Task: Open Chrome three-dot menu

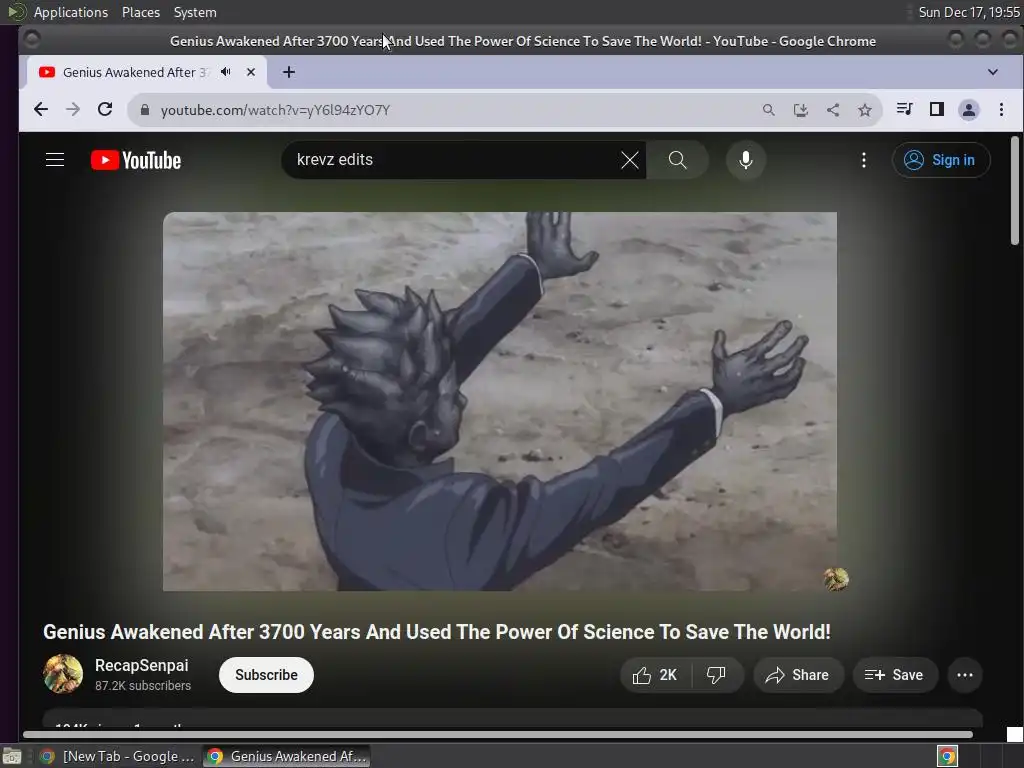Action: coord(1001,110)
